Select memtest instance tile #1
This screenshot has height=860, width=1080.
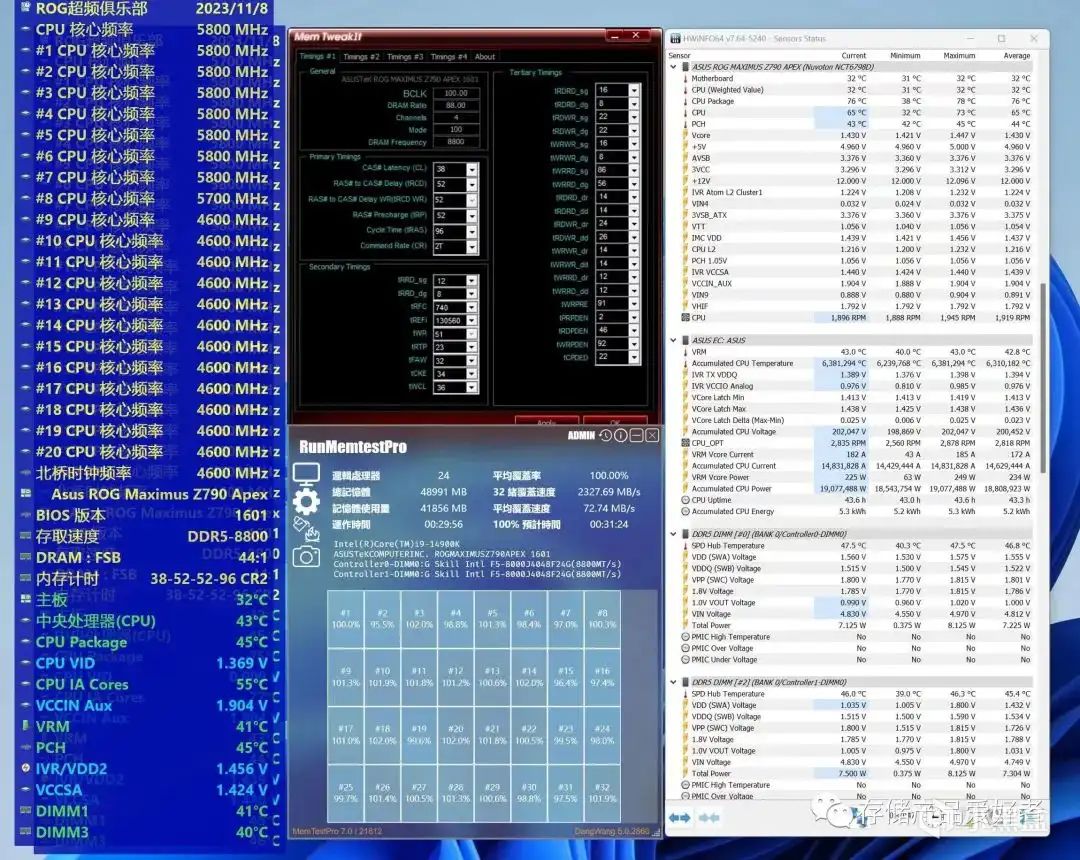click(345, 618)
